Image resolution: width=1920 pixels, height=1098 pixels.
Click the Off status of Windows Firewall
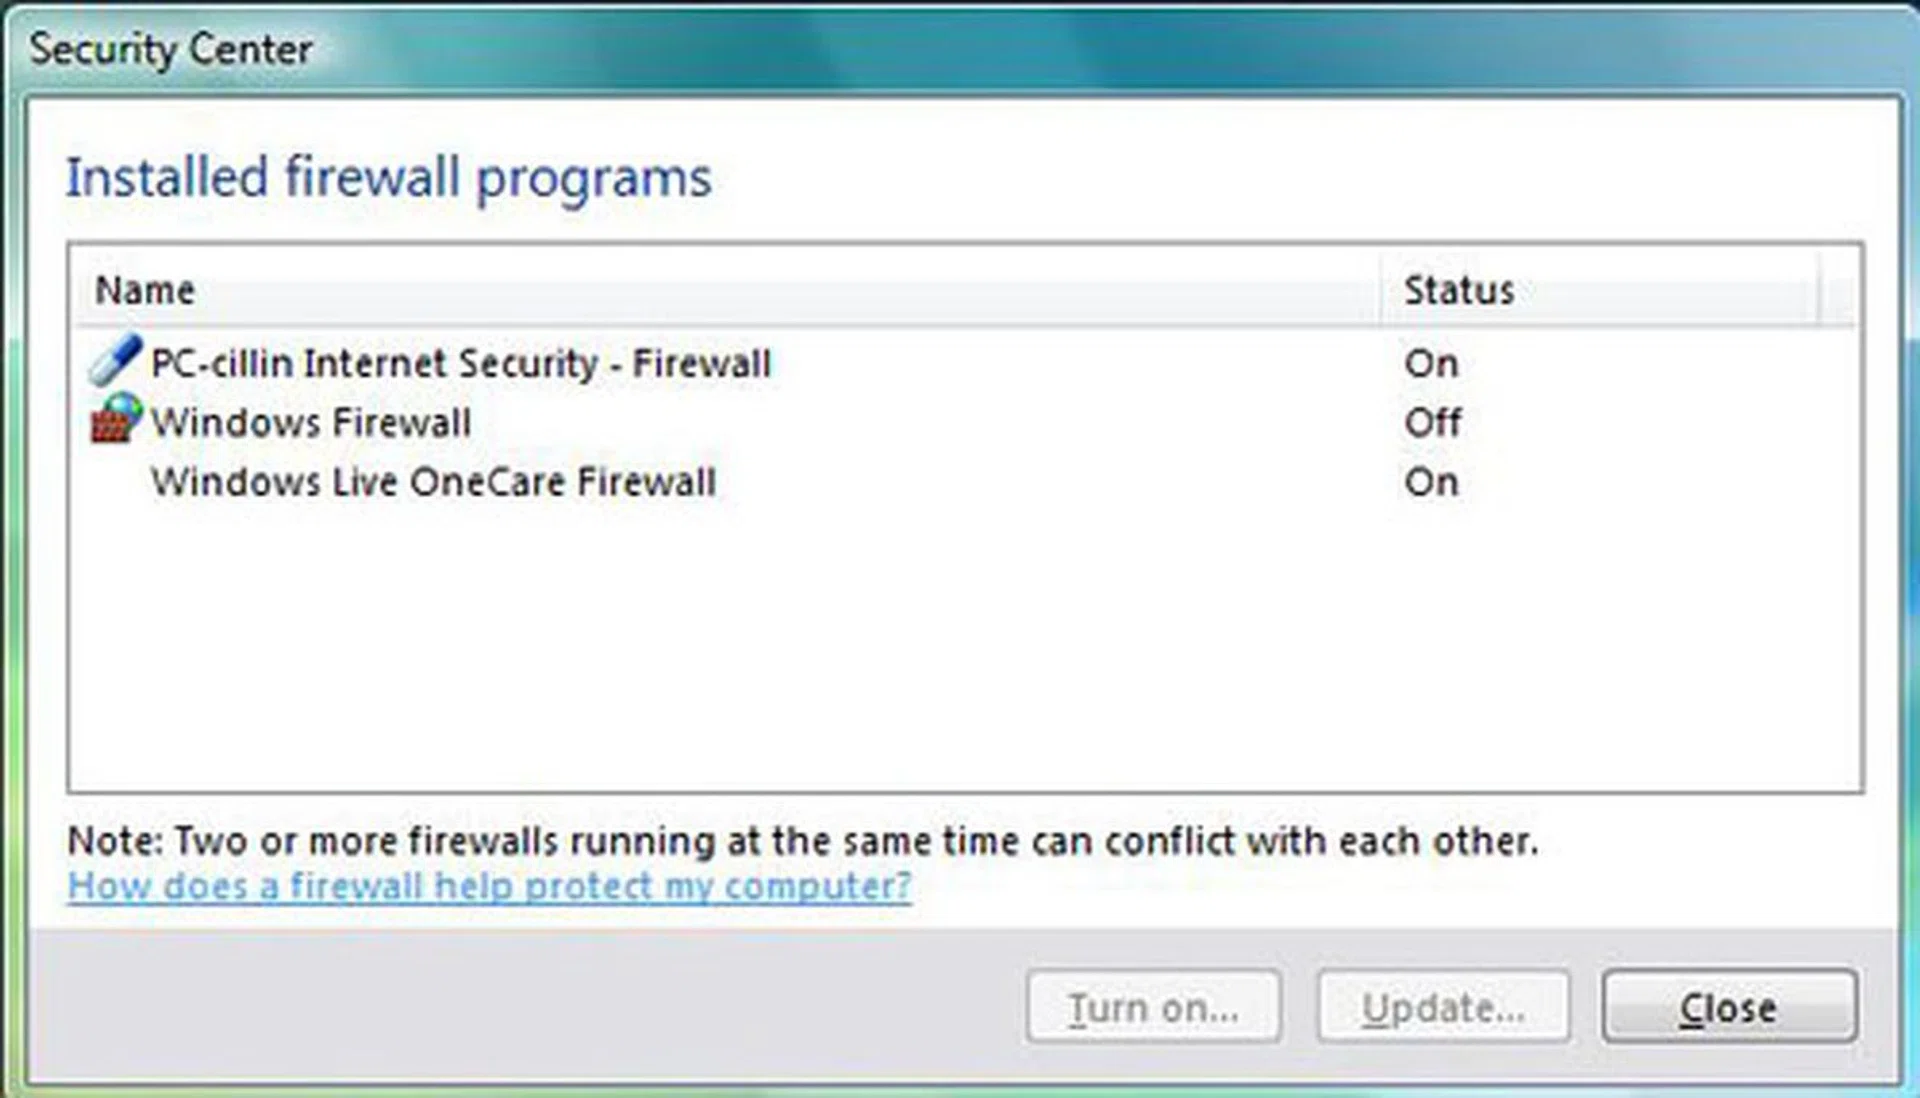1432,421
